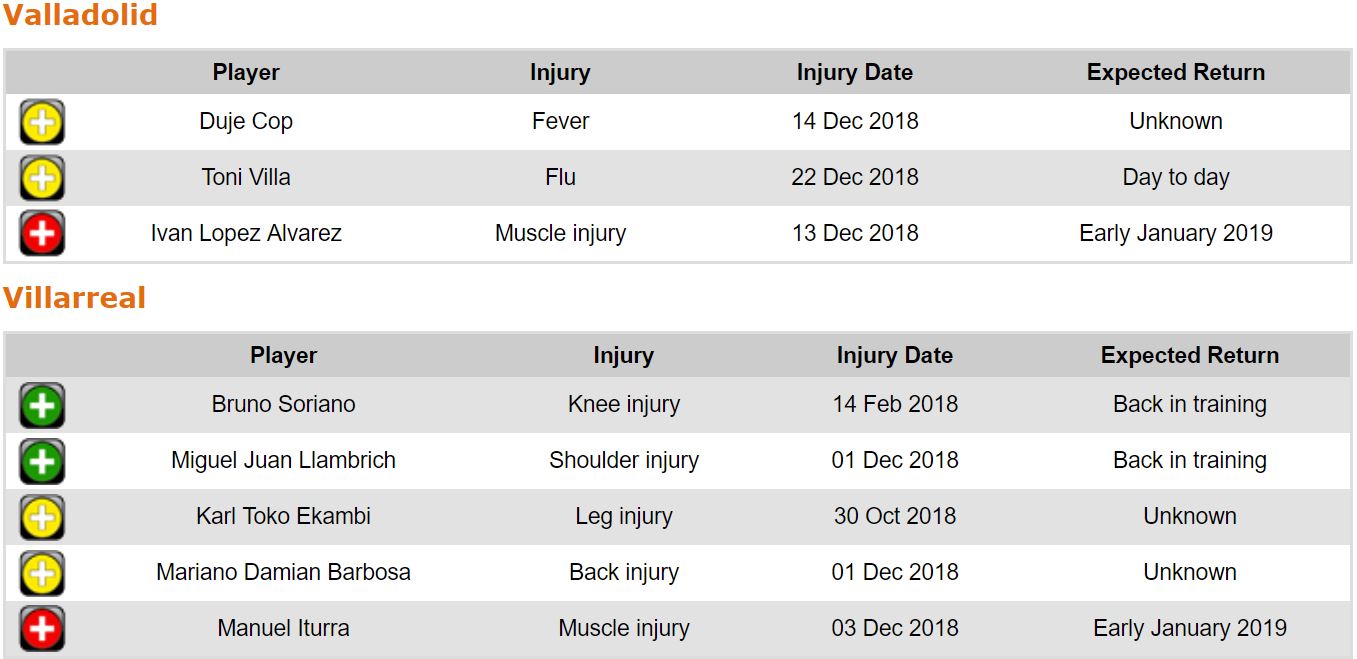The height and width of the screenshot is (659, 1357).
Task: Open the Villarreal team heading
Action: click(x=74, y=298)
